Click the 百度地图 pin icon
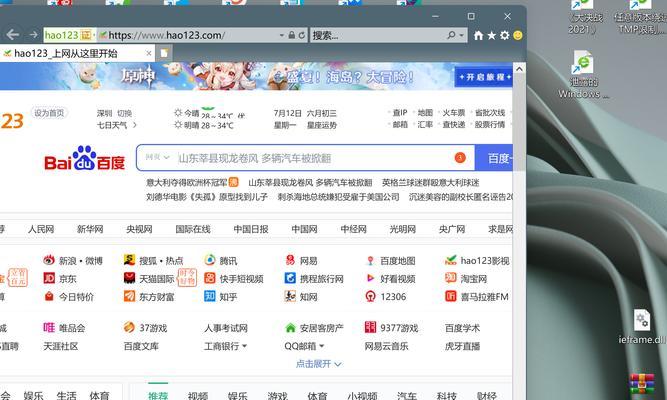The width and height of the screenshot is (667, 400). click(x=370, y=260)
